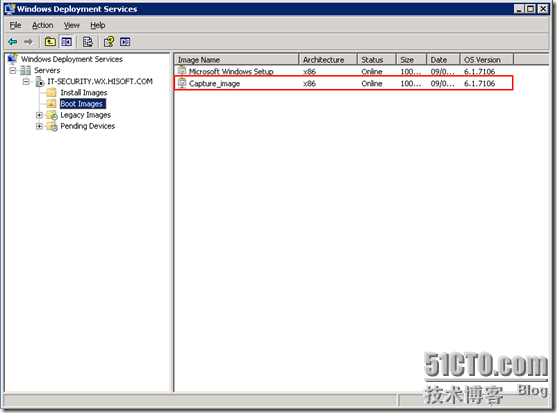Go up one level with folder icon
The width and height of the screenshot is (557, 413).
50,42
